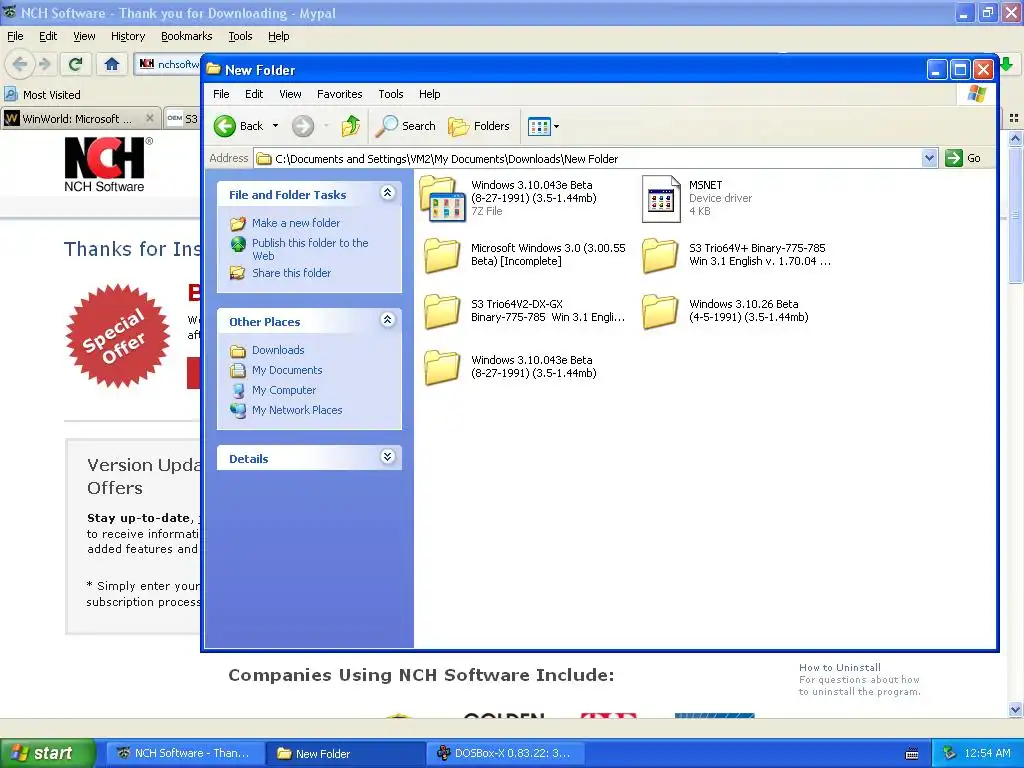The image size is (1024, 768).
Task: Open My Computer in Other Places
Action: (x=284, y=391)
